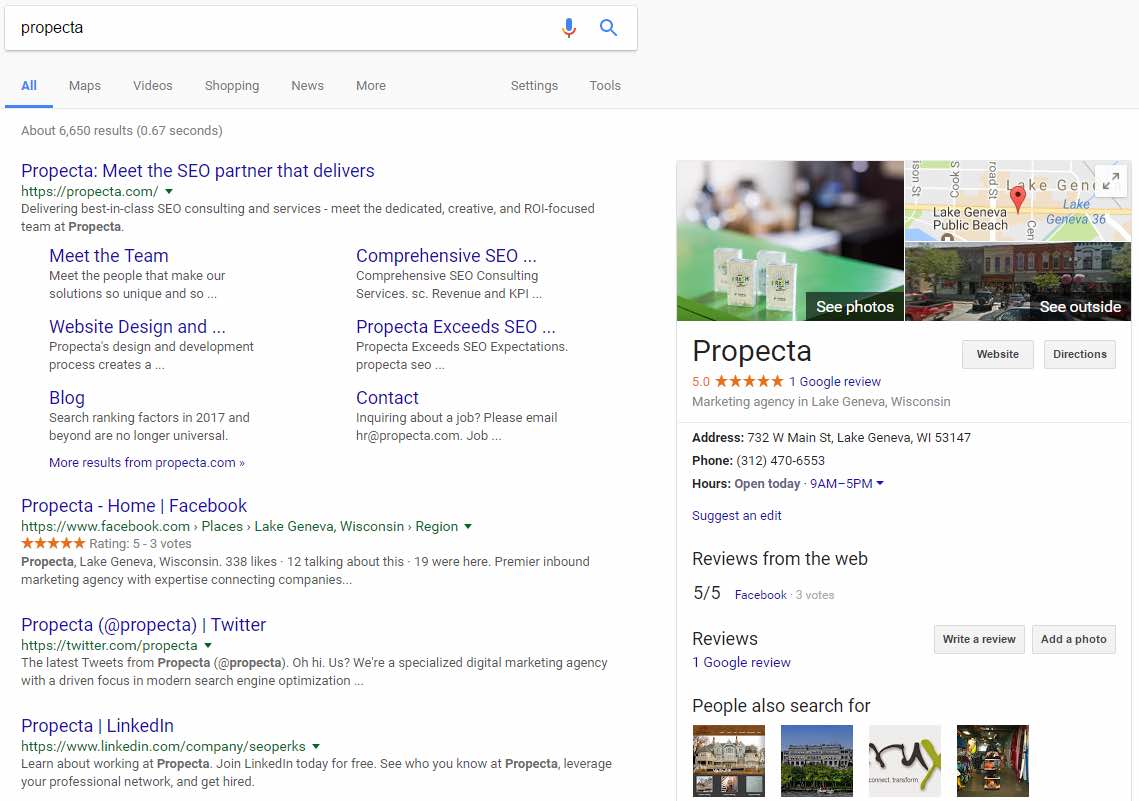Click fourth People also search thumbnail of shop interior
This screenshot has width=1139, height=801.
tap(992, 760)
